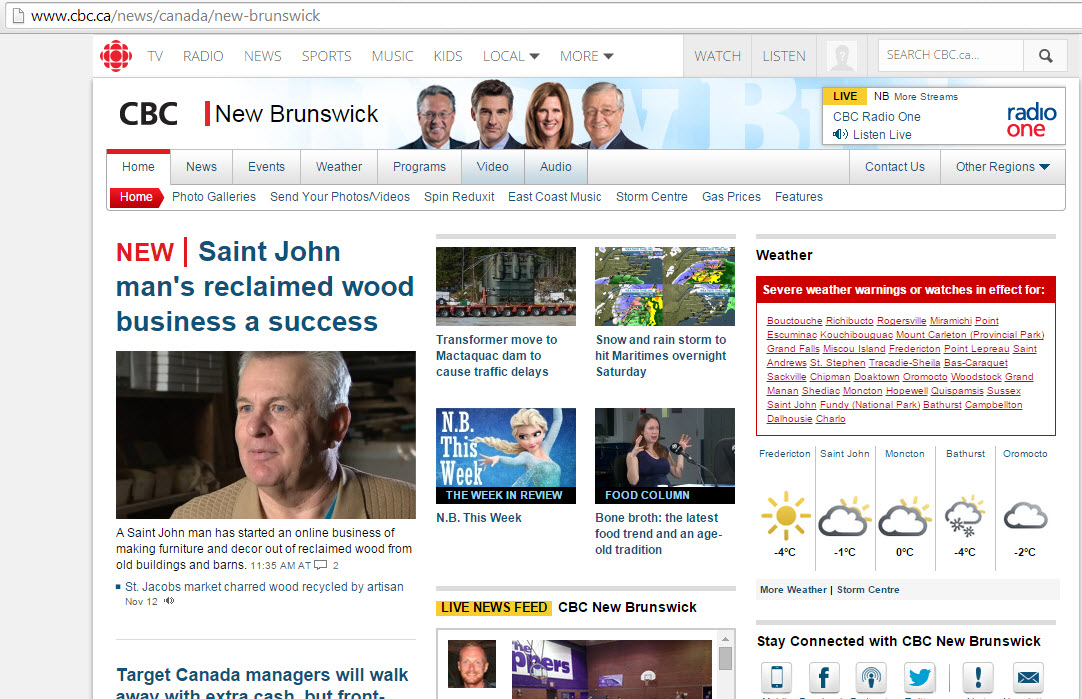
Task: Open the Twitter bird icon
Action: pos(919,677)
